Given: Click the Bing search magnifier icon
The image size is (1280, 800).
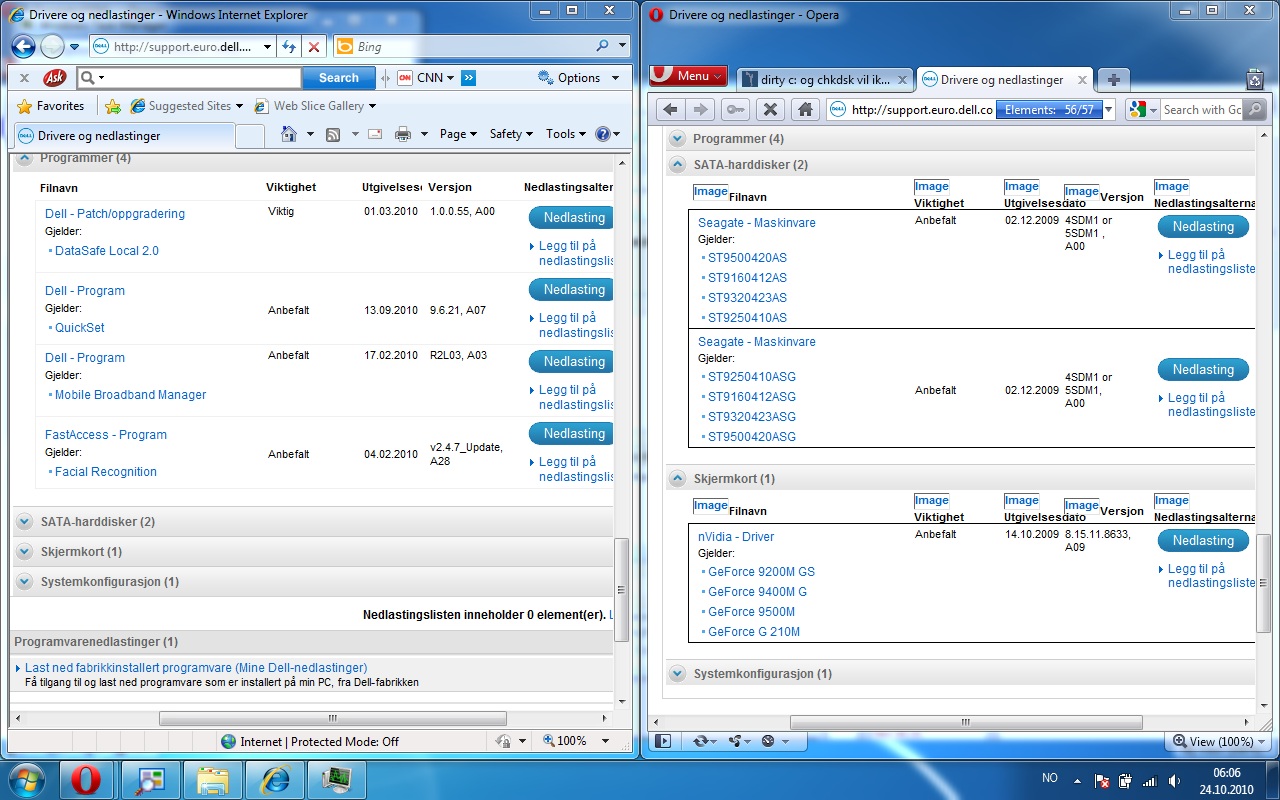Looking at the screenshot, I should (x=603, y=46).
